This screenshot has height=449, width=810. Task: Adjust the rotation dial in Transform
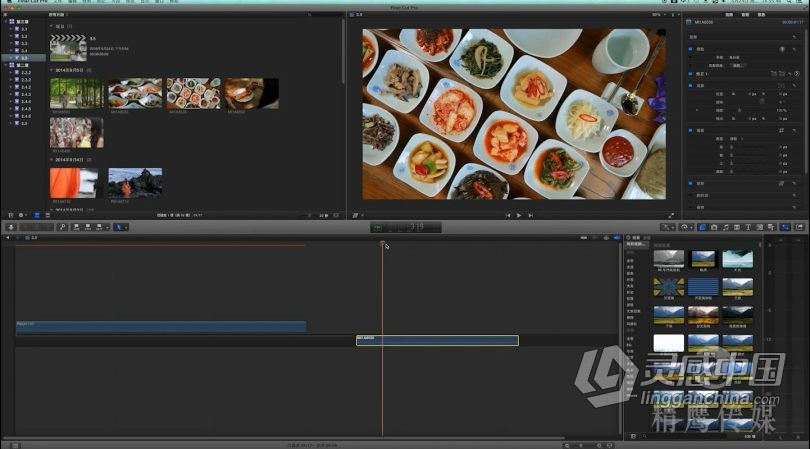[762, 102]
